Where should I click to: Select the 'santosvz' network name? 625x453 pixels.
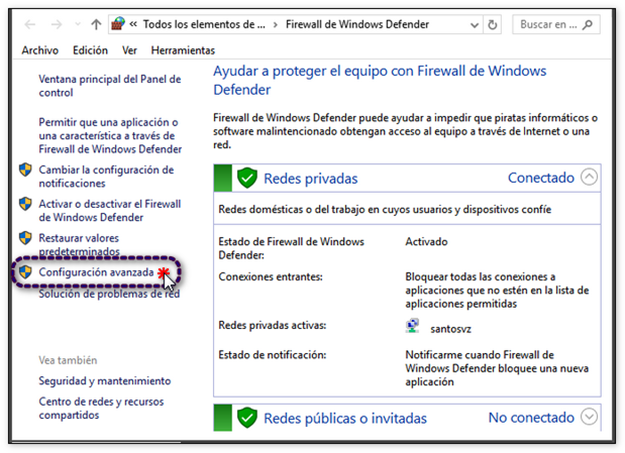451,329
